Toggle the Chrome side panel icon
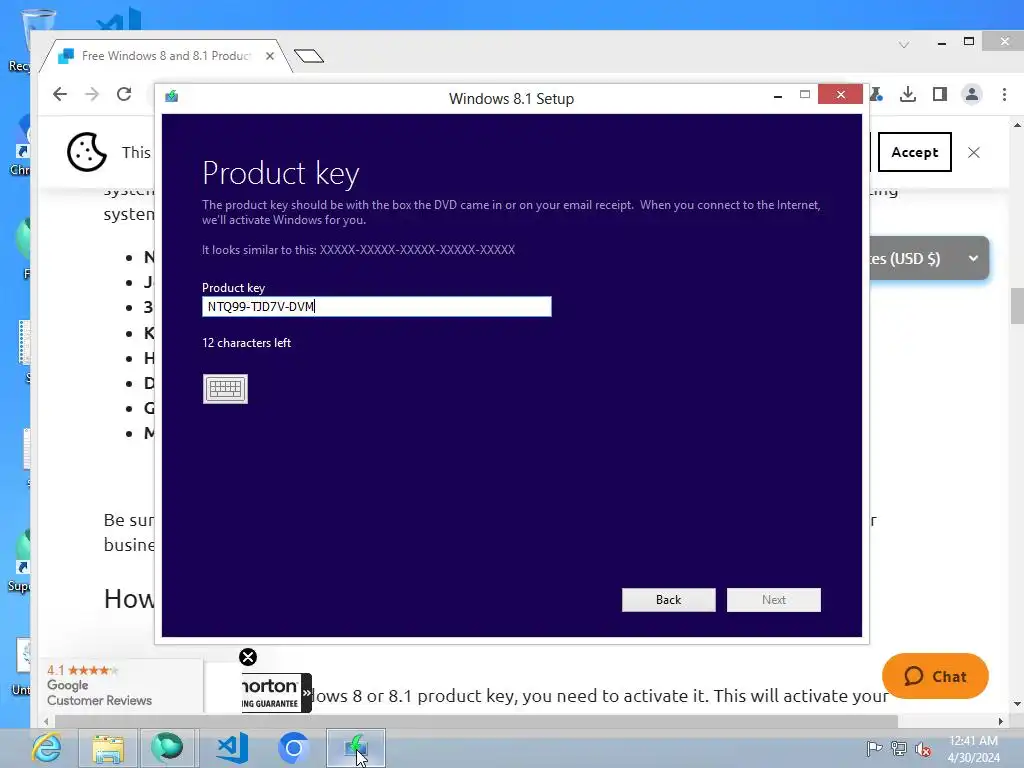1024x768 pixels. pyautogui.click(x=940, y=95)
